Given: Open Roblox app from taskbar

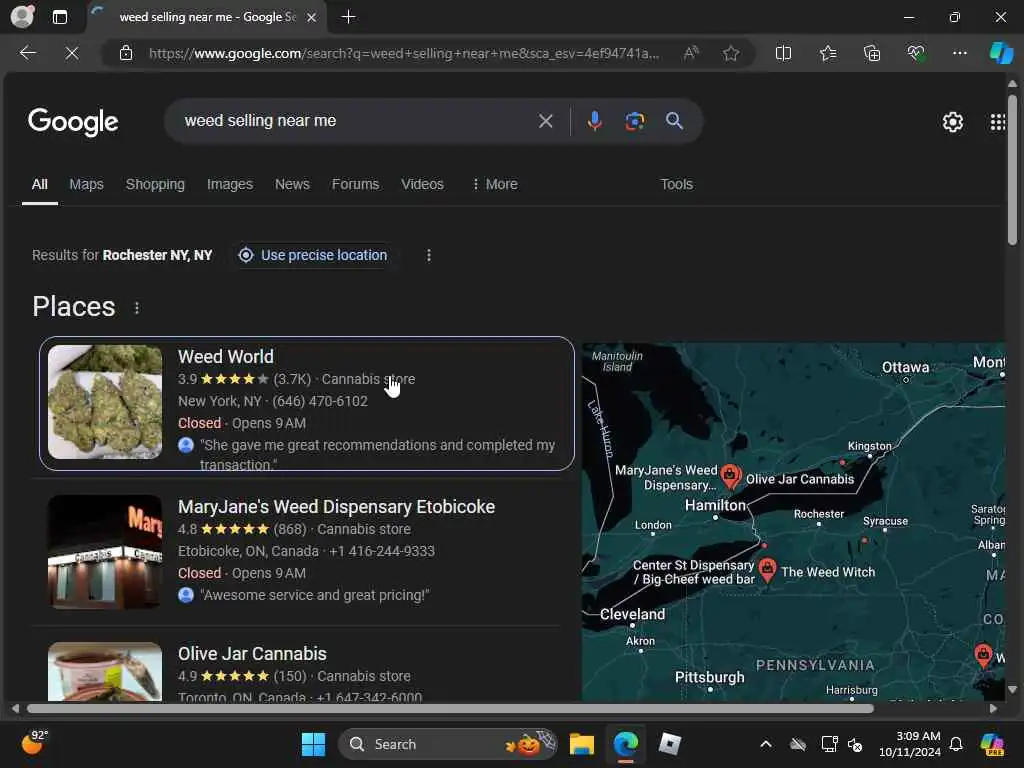Looking at the screenshot, I should (x=669, y=744).
